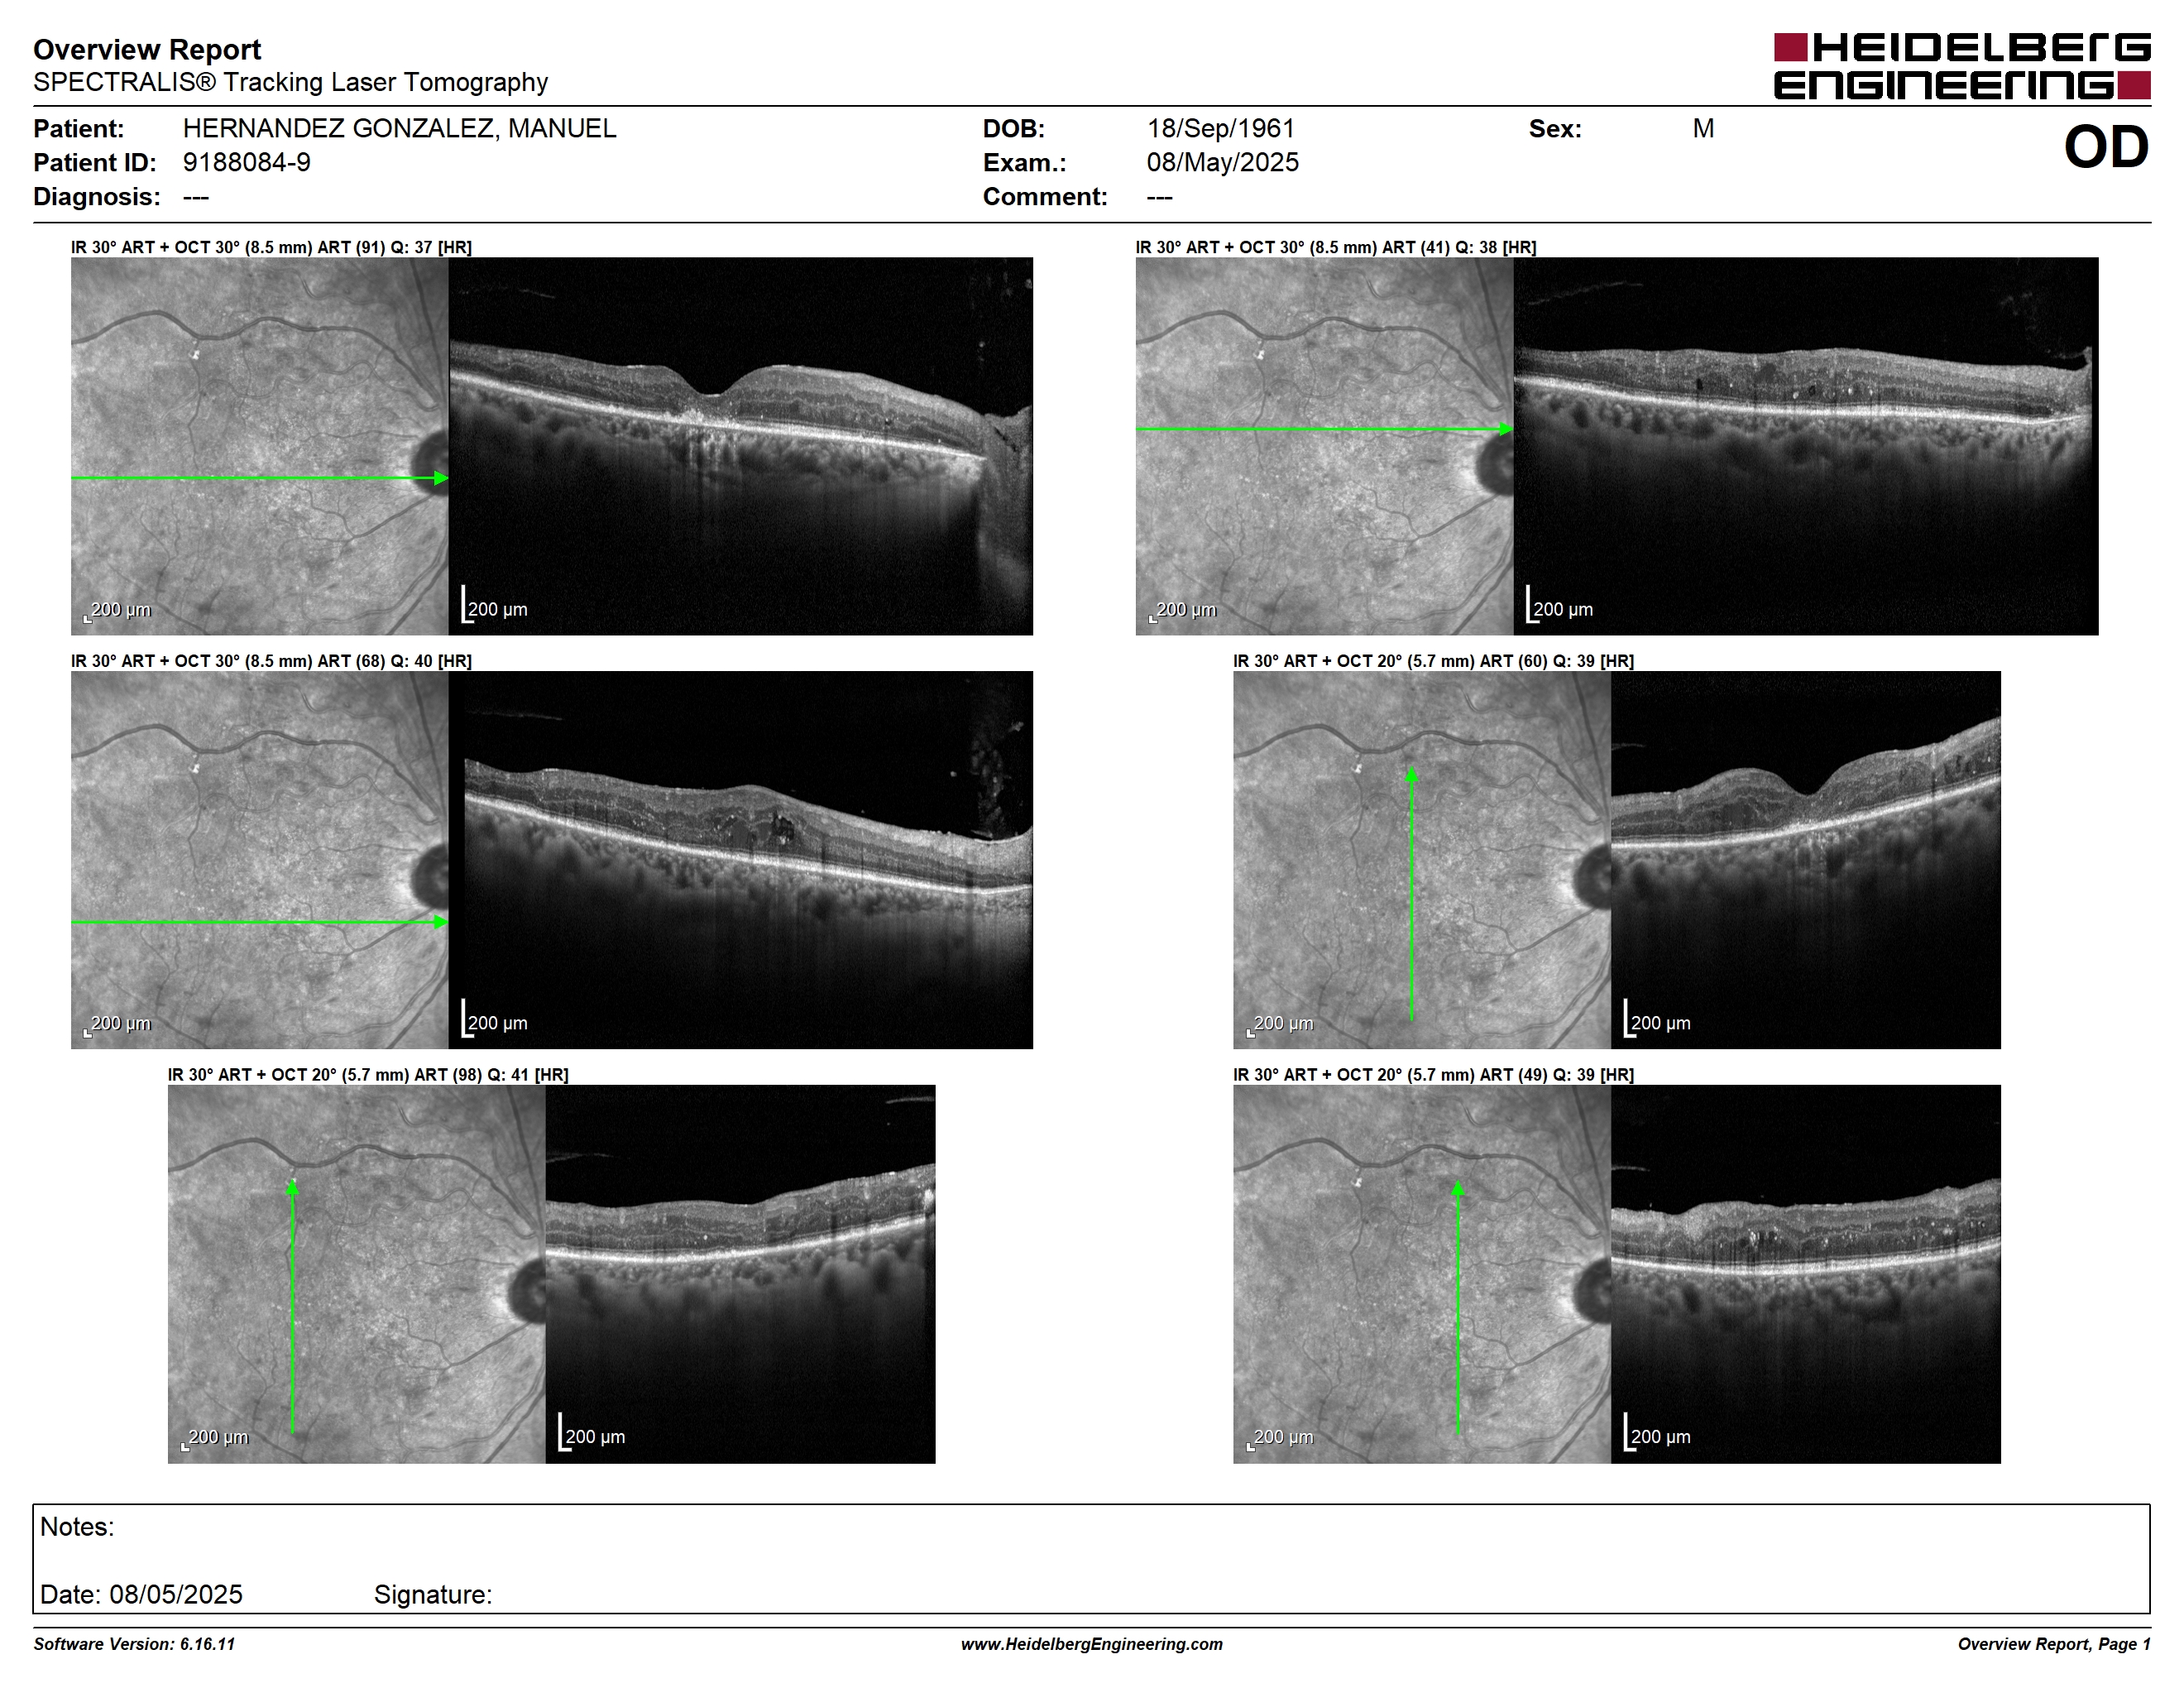2184x1688 pixels.
Task: Click the Overview Report title
Action: [147, 49]
